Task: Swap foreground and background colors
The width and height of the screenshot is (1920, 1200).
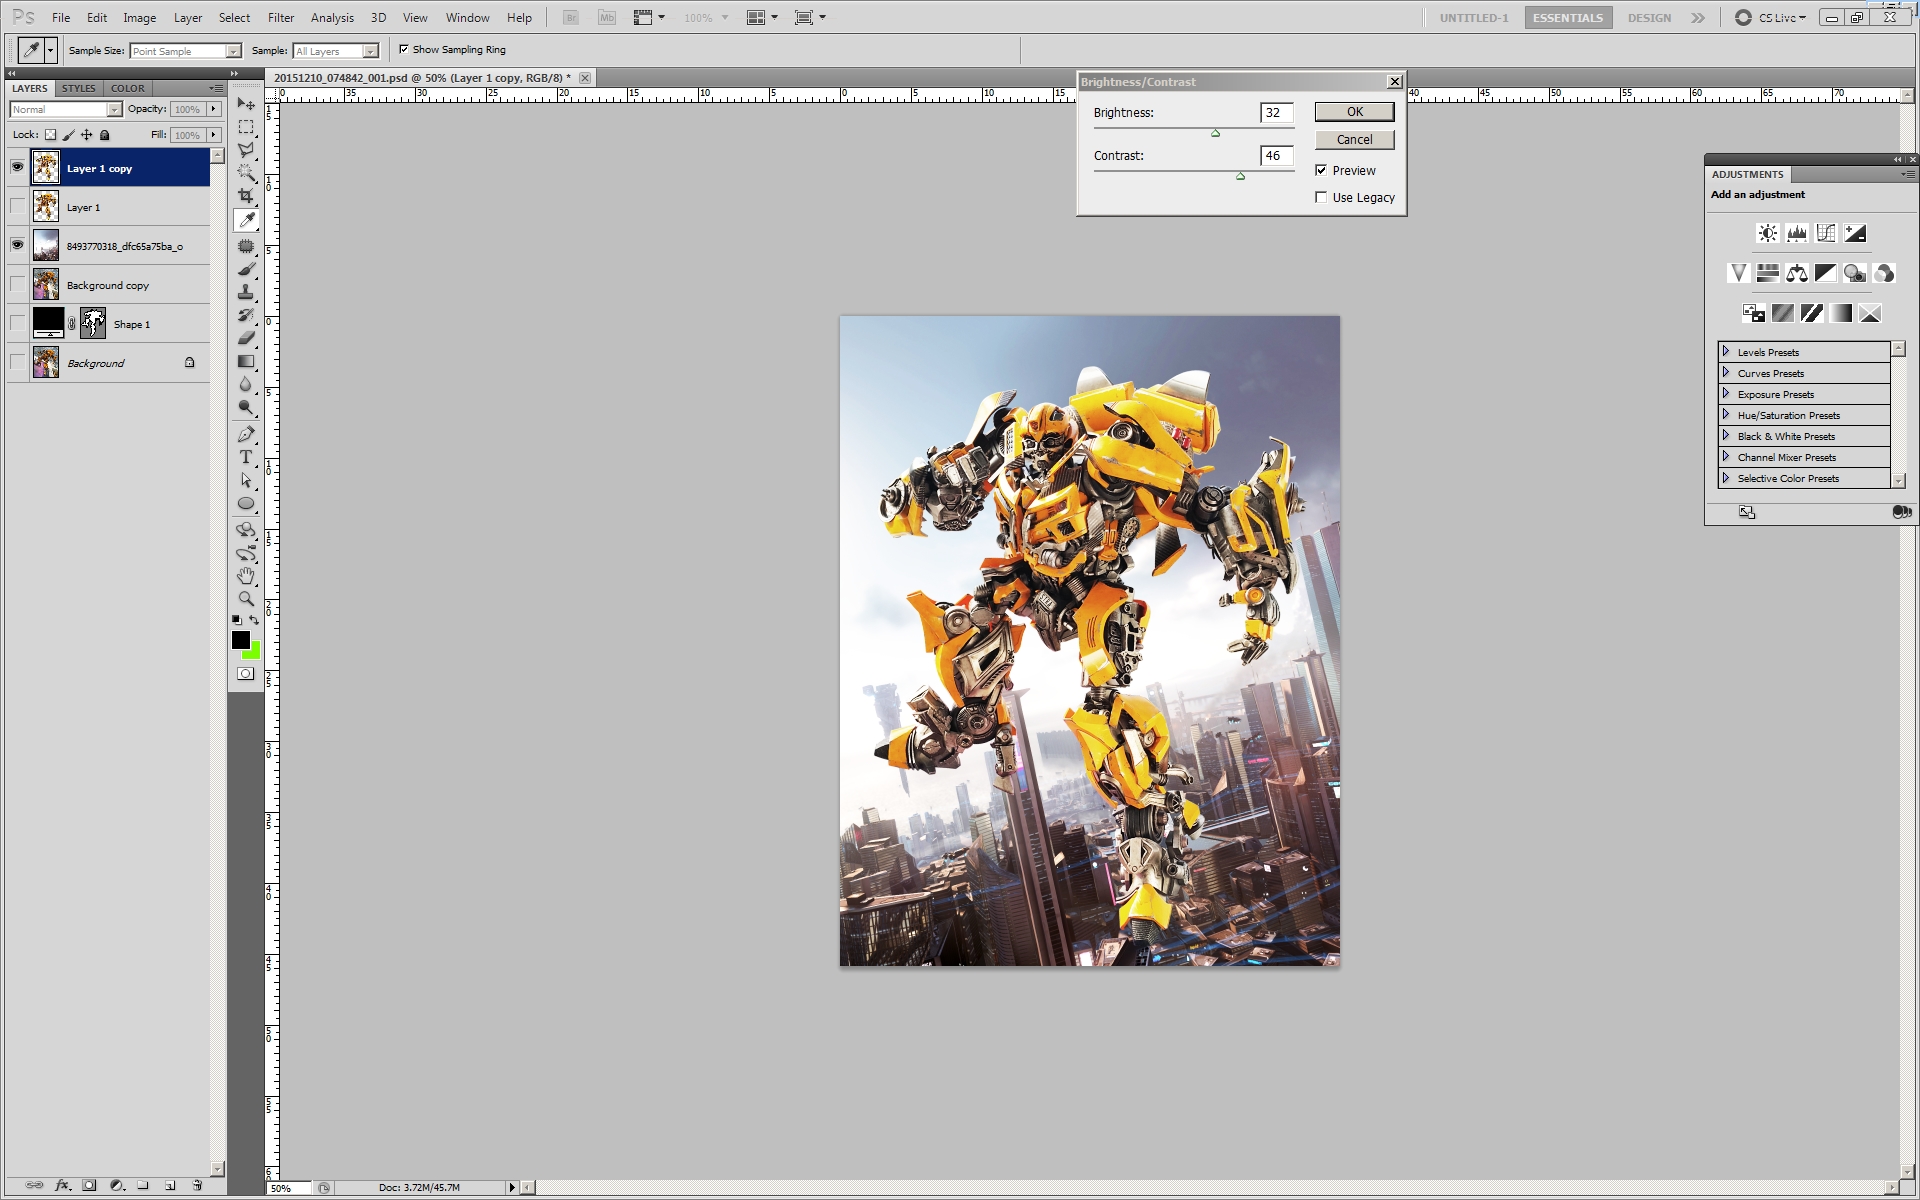Action: [x=254, y=621]
